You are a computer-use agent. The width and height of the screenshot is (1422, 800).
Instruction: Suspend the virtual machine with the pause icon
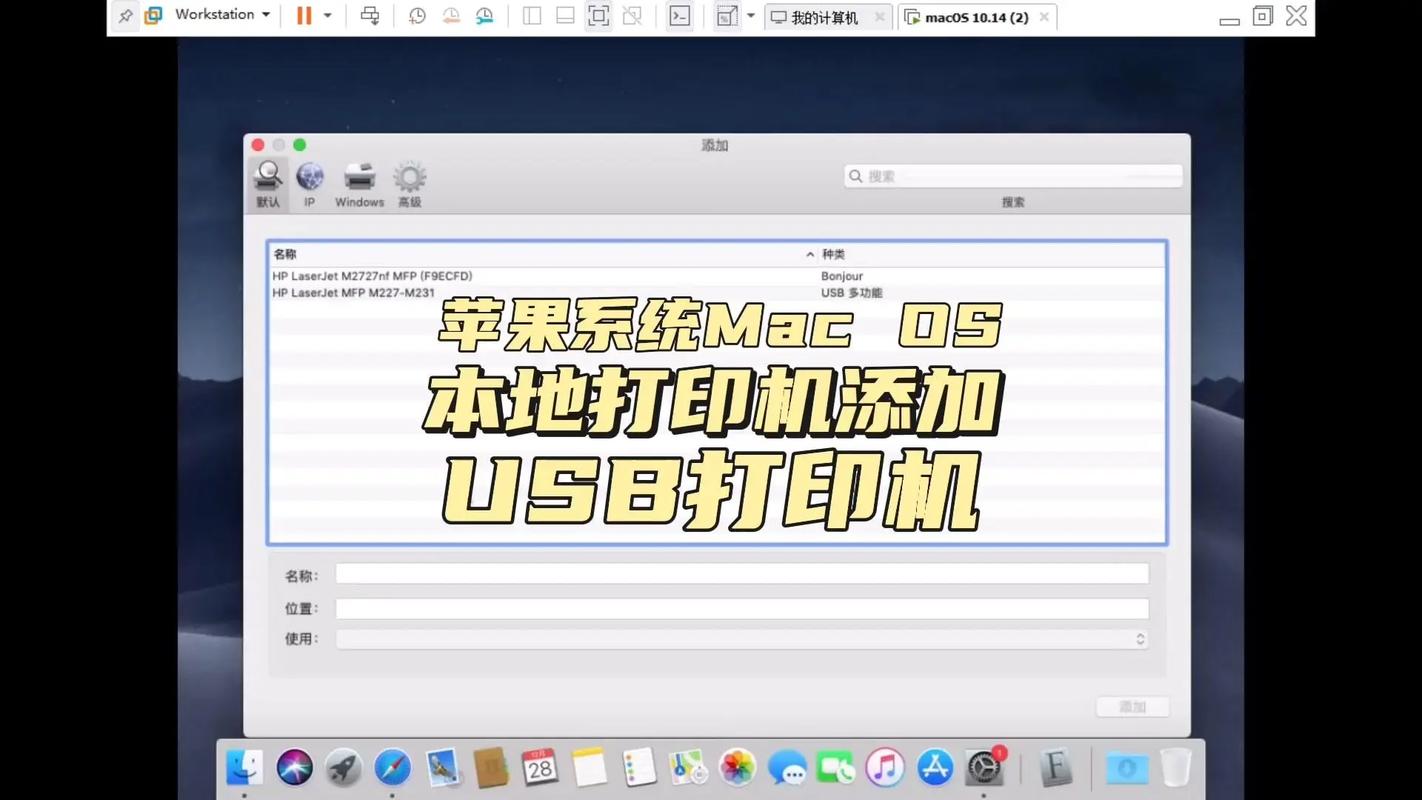pyautogui.click(x=303, y=16)
